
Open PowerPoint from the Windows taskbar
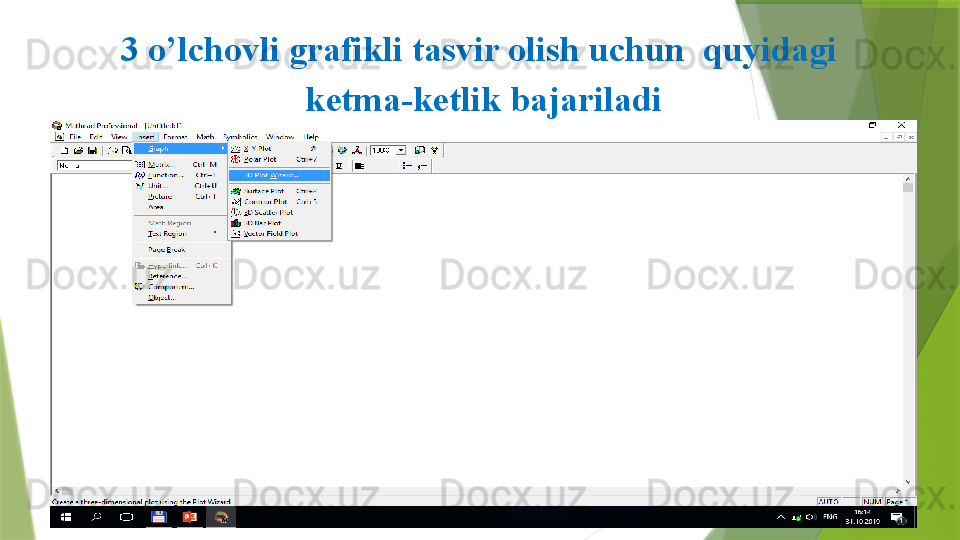point(189,517)
